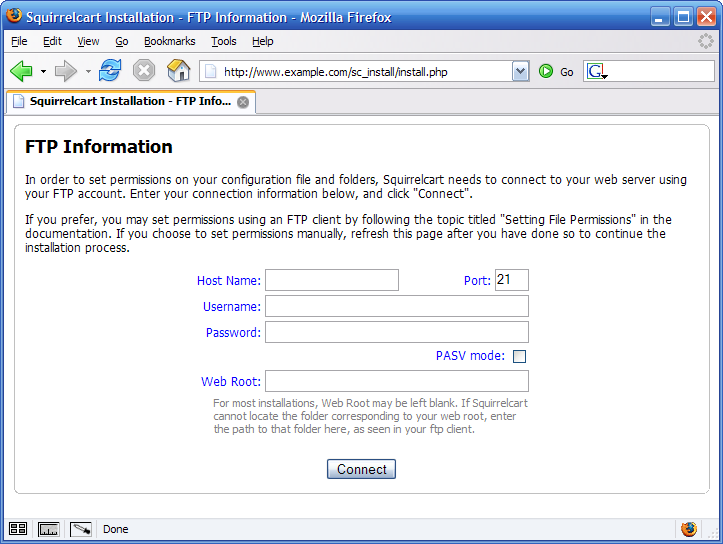Viewport: 723px width, 544px height.
Task: Open the Google search engine selector
Action: coord(597,72)
